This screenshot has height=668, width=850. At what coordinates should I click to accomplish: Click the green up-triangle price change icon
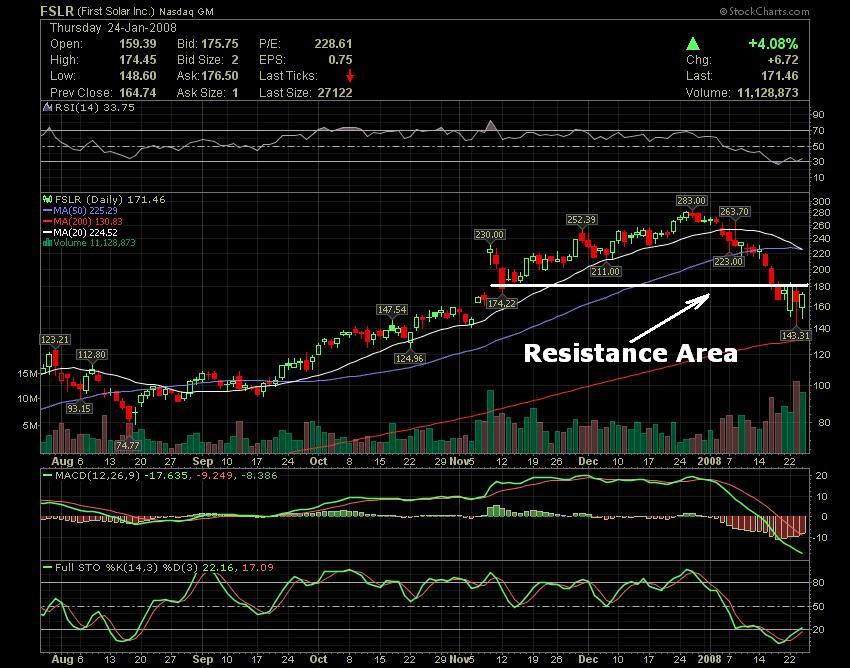point(693,44)
